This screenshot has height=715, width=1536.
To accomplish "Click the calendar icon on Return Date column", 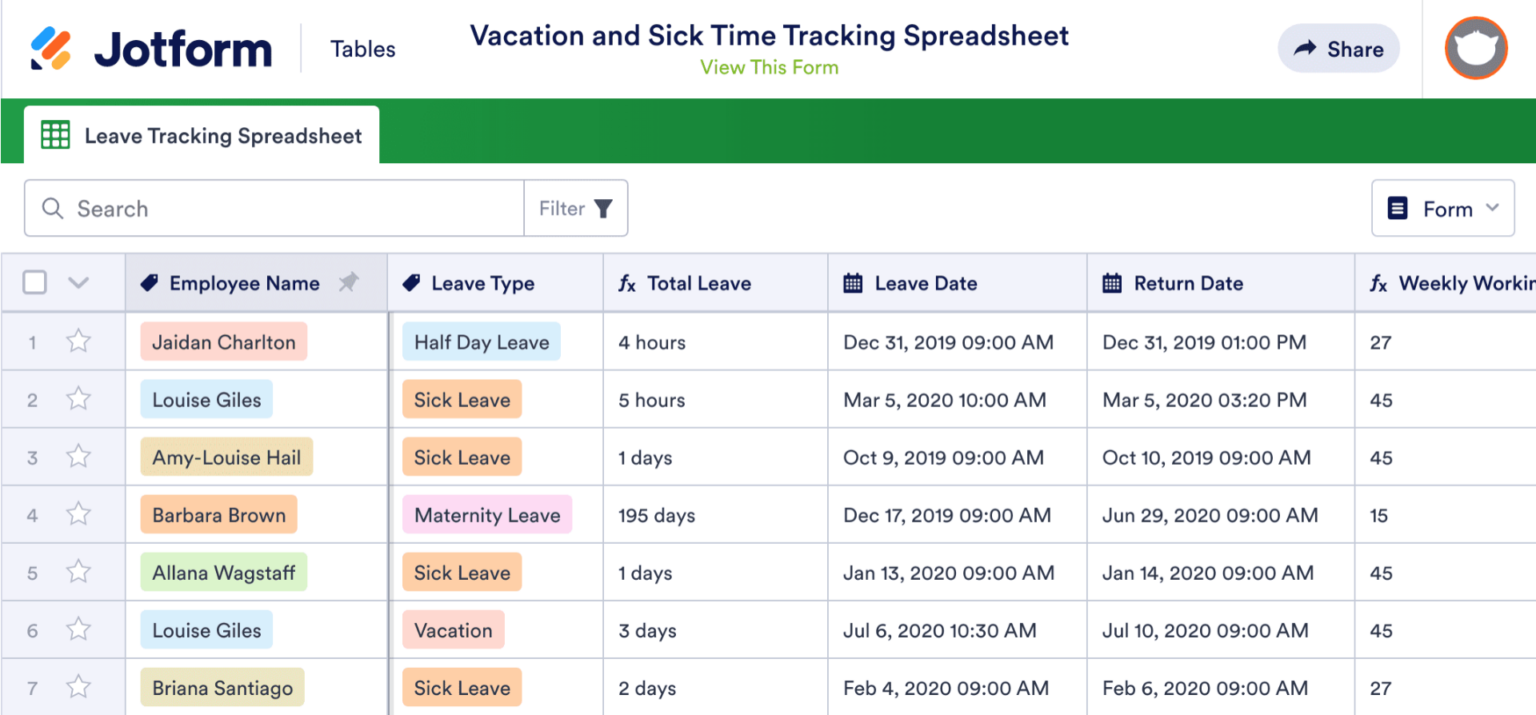I will 1111,283.
